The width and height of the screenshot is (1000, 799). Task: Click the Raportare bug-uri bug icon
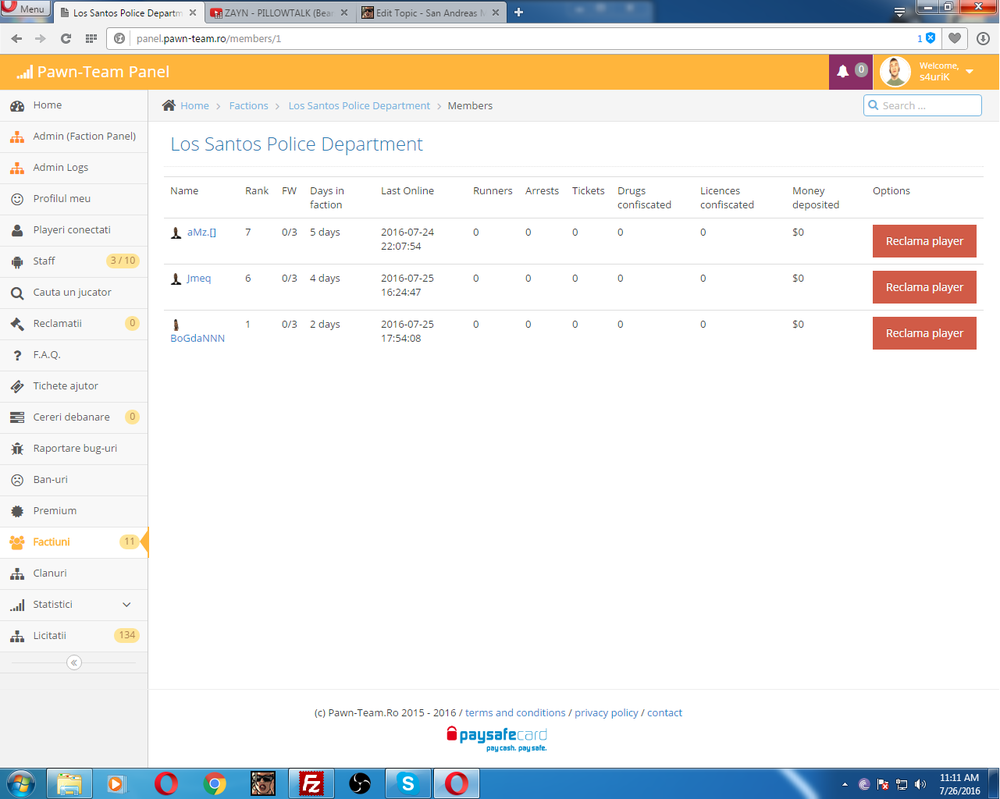pyautogui.click(x=17, y=449)
